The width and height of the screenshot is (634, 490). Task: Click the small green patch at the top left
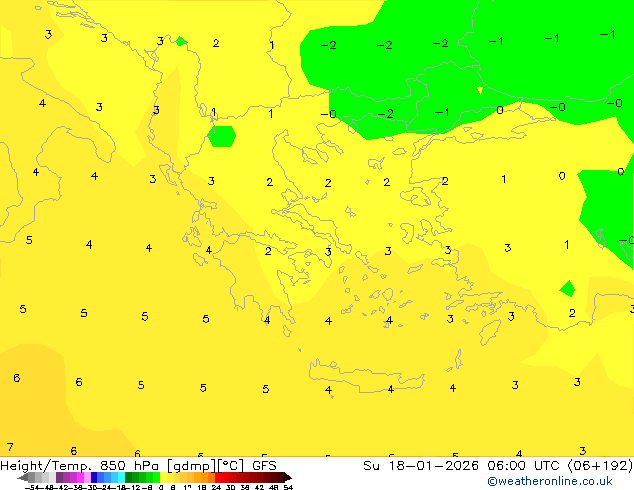[180, 41]
